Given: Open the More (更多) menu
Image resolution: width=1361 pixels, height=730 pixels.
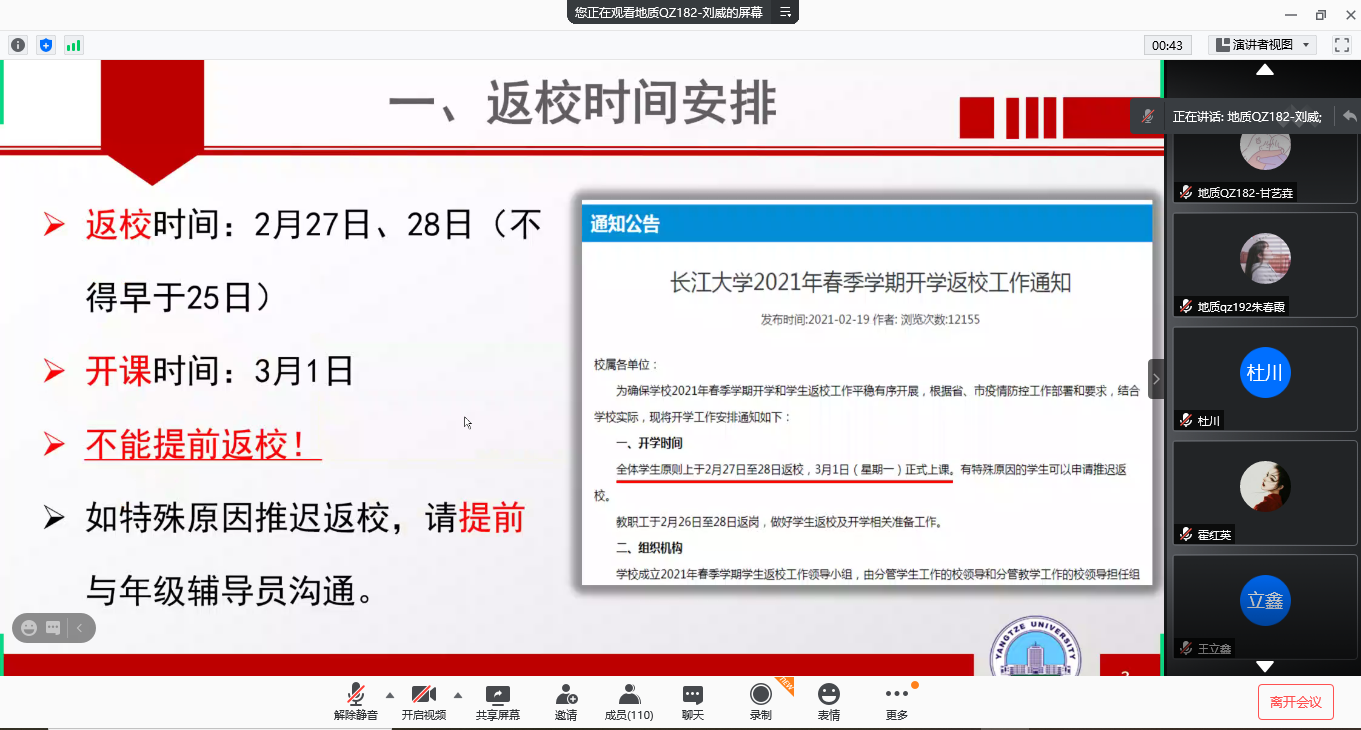Looking at the screenshot, I should [897, 701].
